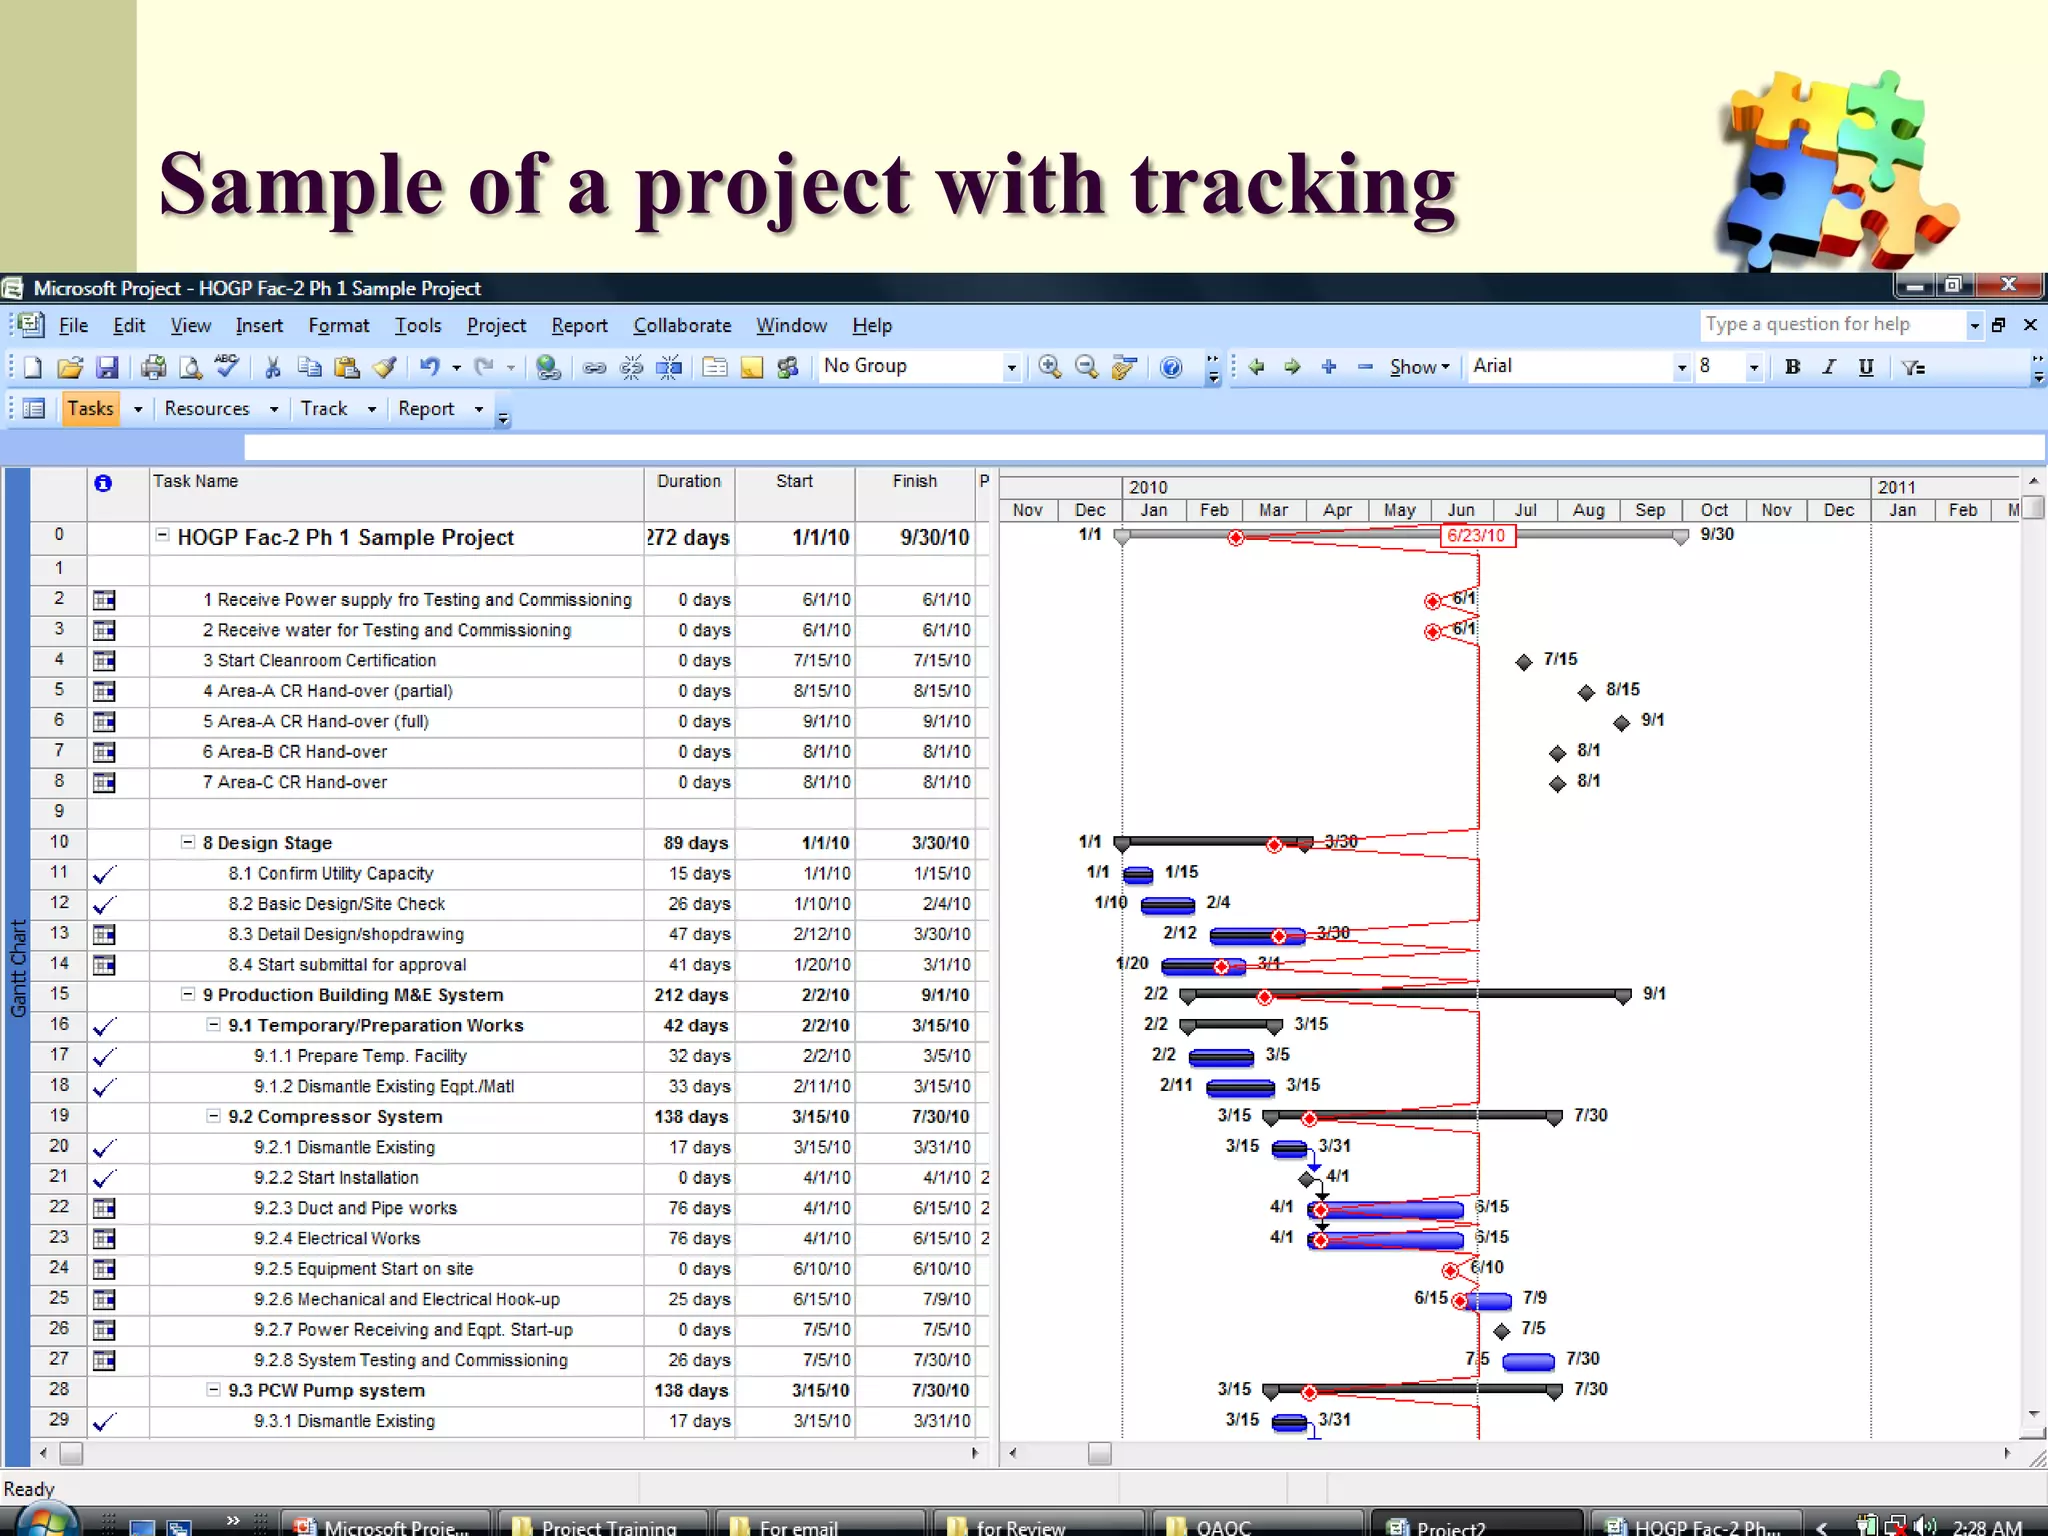Image resolution: width=2048 pixels, height=1536 pixels.
Task: Run the spelling check icon
Action: coord(227,366)
